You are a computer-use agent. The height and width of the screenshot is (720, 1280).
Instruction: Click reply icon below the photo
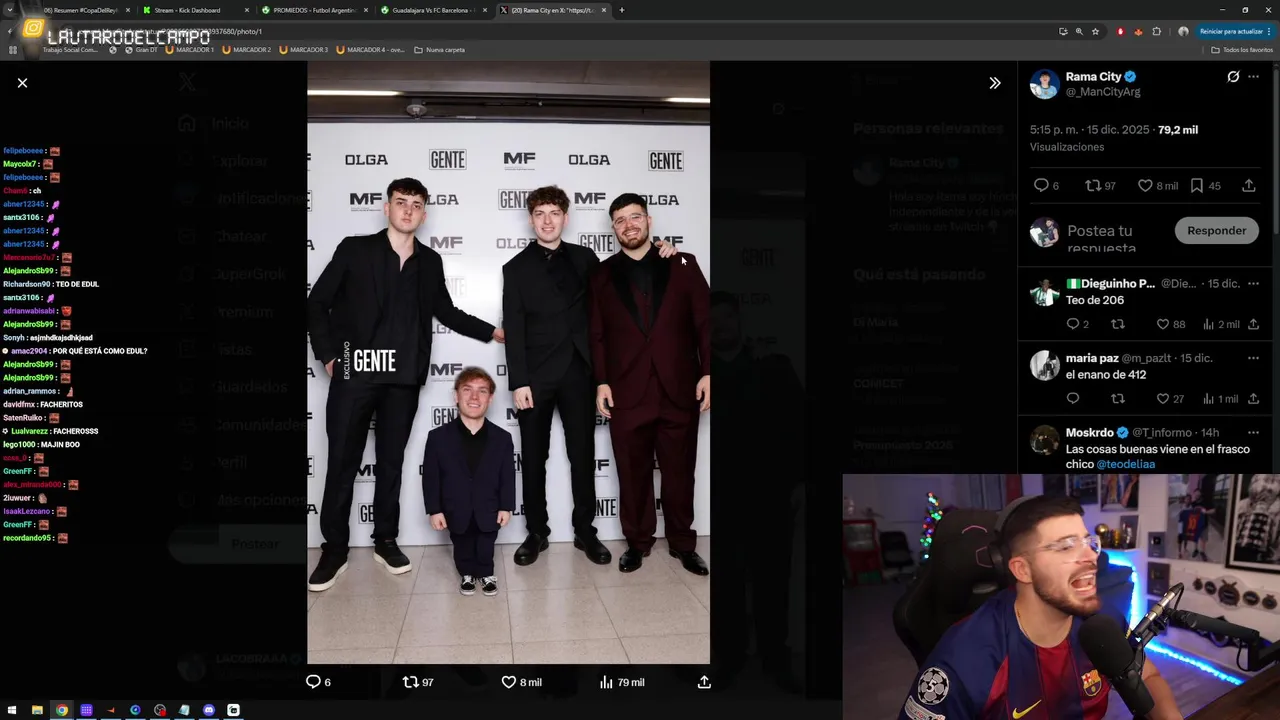click(318, 682)
